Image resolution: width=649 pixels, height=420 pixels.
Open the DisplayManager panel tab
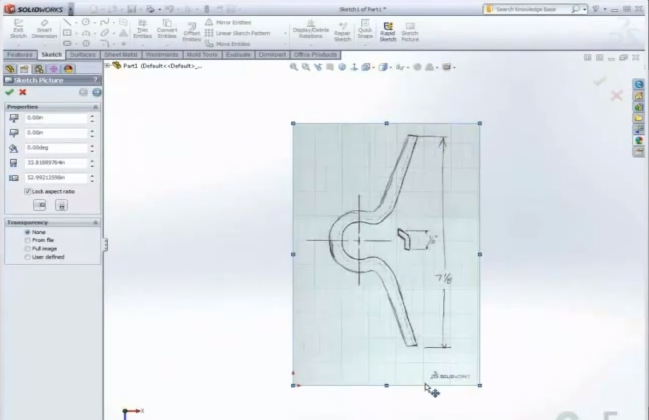pyautogui.click(x=68, y=69)
